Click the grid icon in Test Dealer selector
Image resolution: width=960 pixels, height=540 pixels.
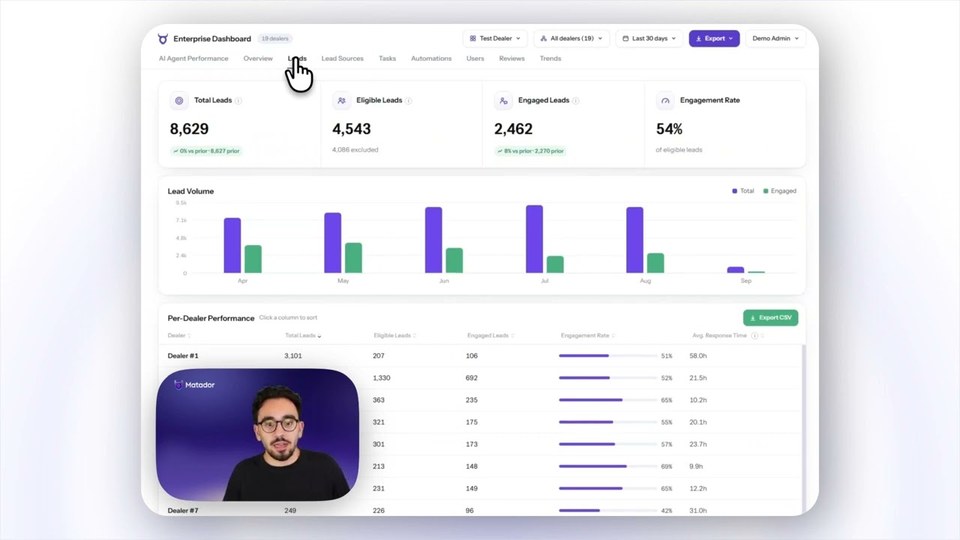(x=473, y=39)
